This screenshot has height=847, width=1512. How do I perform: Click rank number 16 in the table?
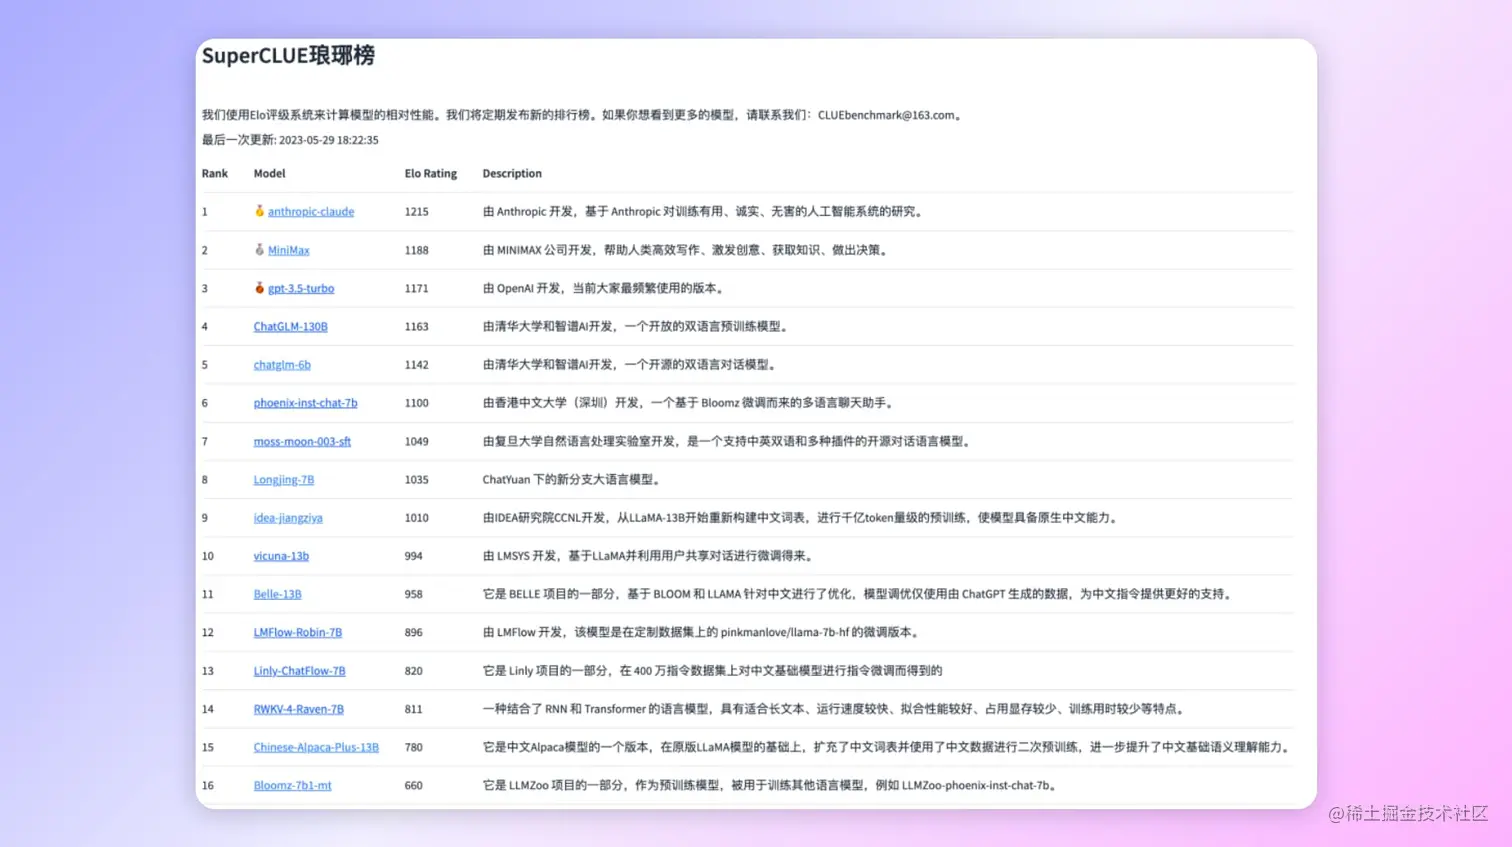[x=208, y=785]
